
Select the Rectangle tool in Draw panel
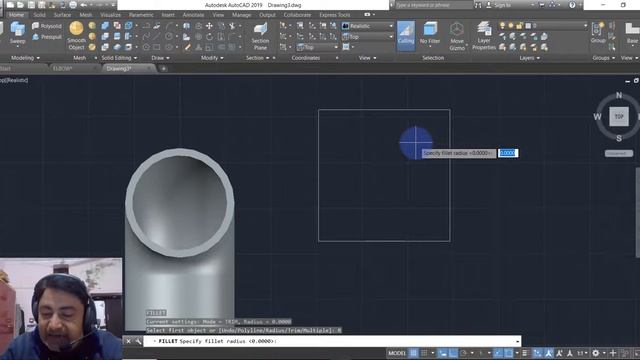point(157,47)
